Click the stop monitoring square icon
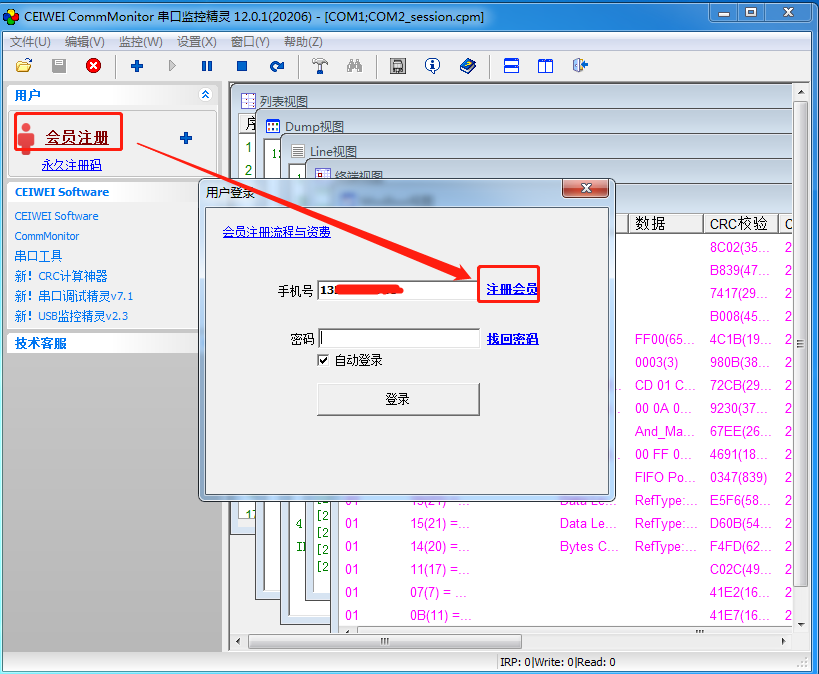The width and height of the screenshot is (819, 674). pos(242,66)
